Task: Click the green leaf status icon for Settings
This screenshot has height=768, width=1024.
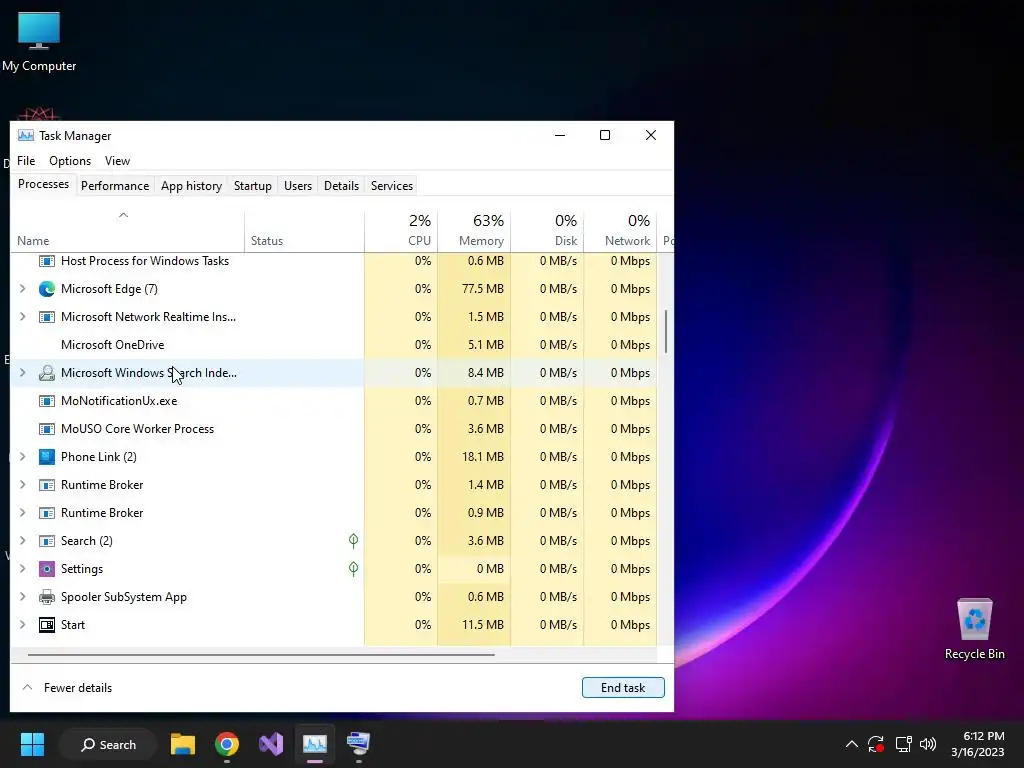Action: click(353, 568)
